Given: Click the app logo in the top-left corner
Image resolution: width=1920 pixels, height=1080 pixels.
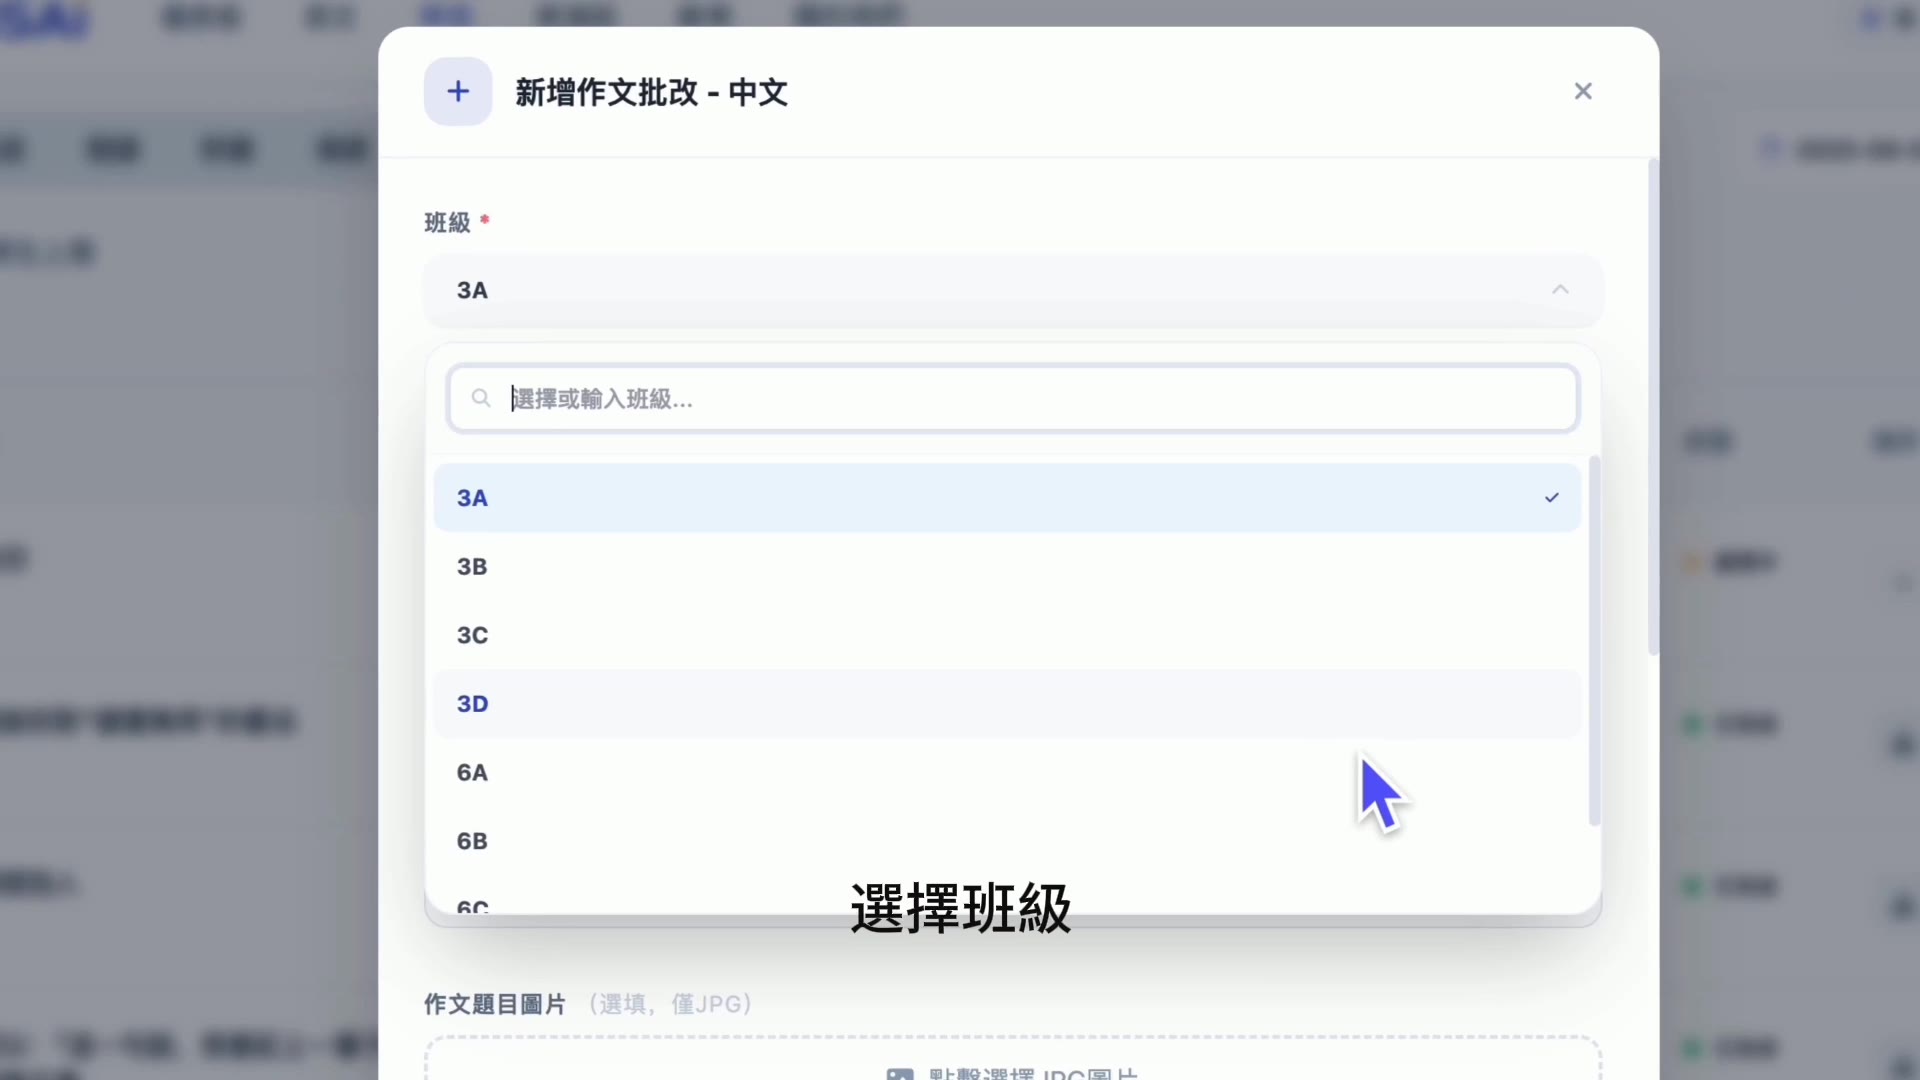Looking at the screenshot, I should coord(45,20).
